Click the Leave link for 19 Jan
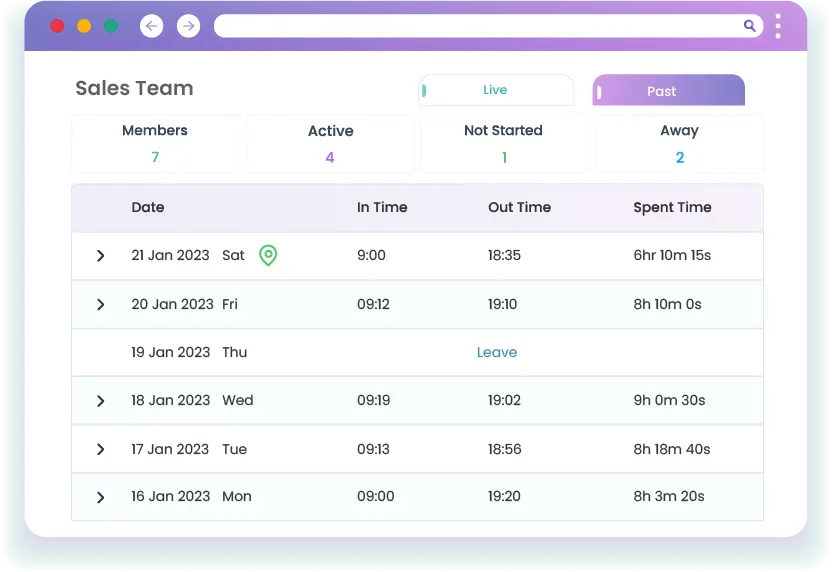 tap(497, 352)
